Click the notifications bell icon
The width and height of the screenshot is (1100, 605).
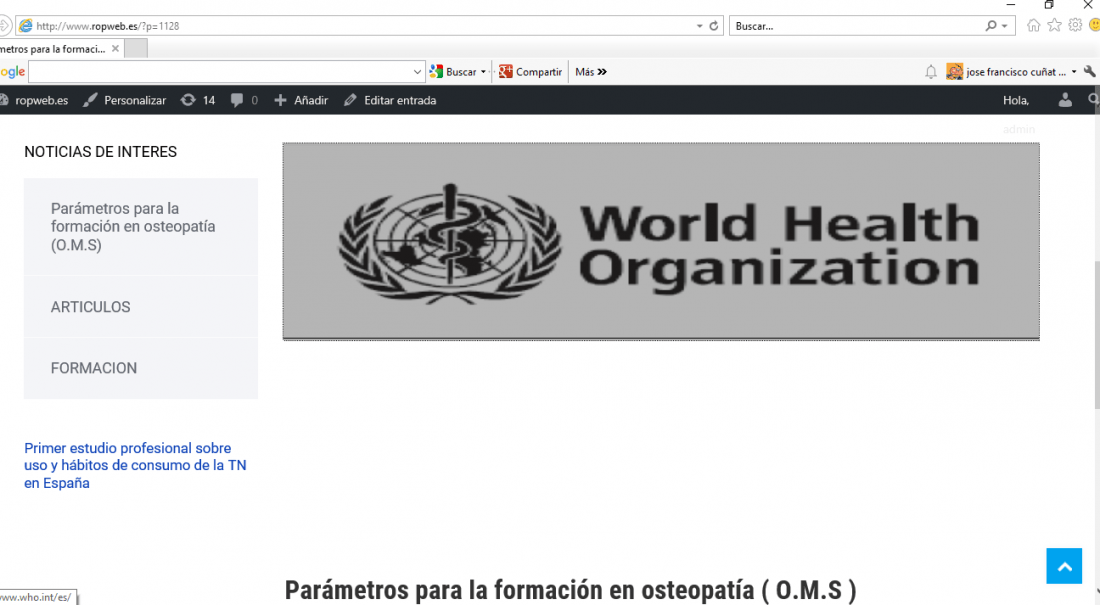(931, 72)
